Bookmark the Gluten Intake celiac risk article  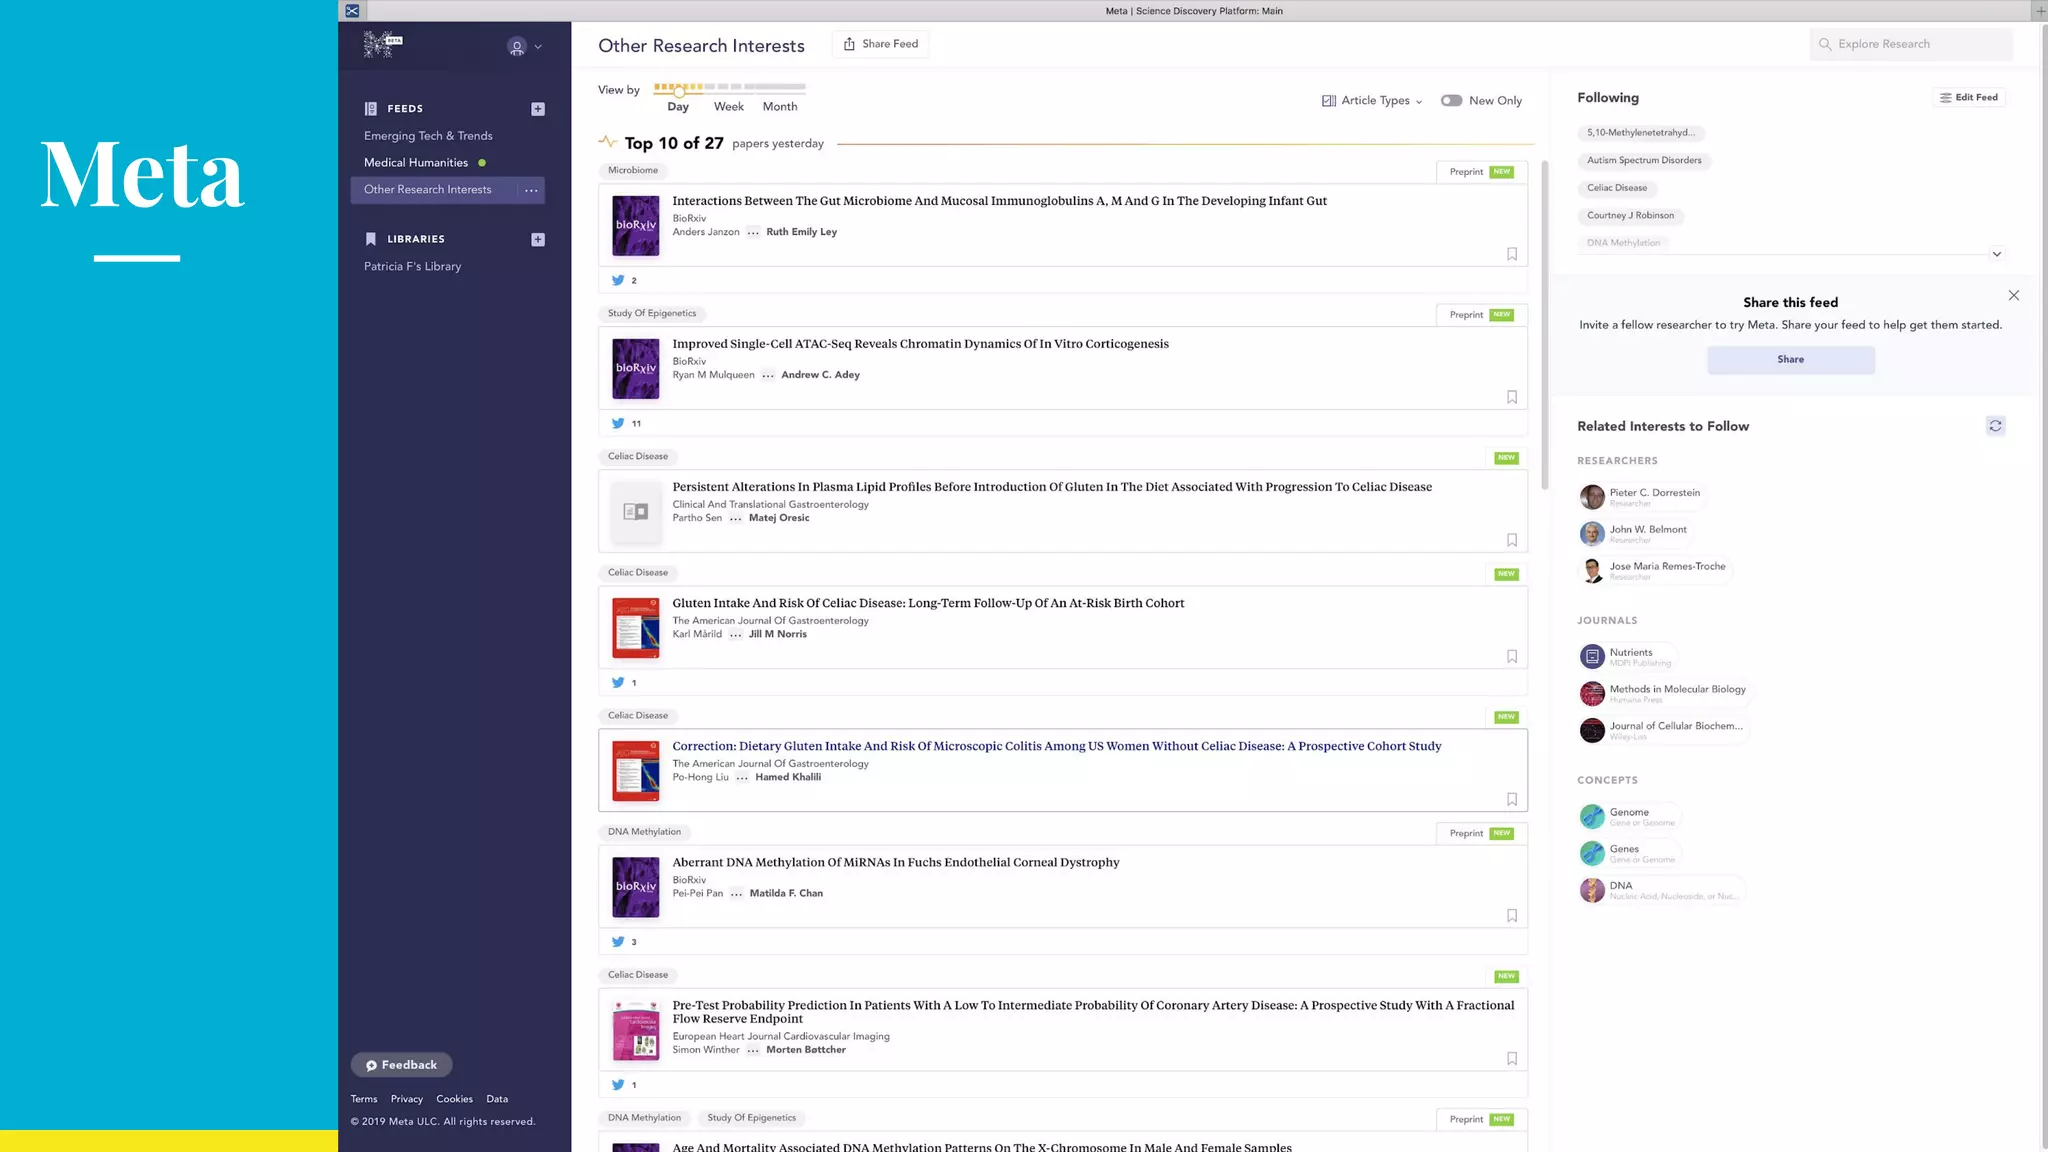[1512, 656]
